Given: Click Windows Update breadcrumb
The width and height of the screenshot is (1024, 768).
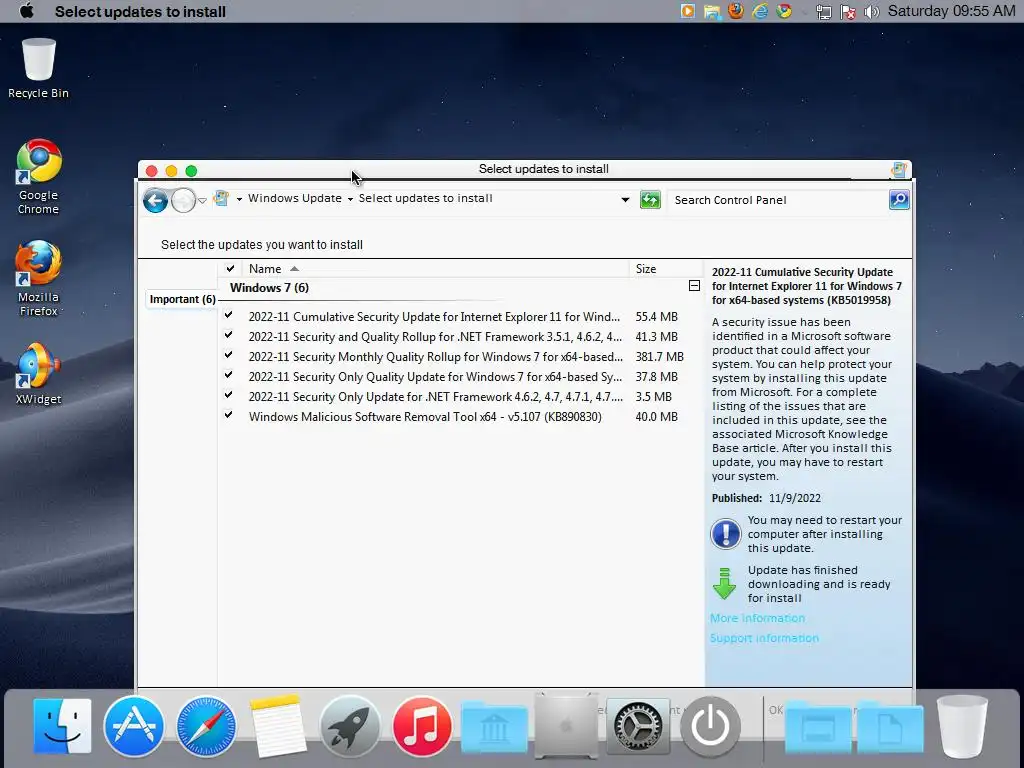Looking at the screenshot, I should pos(295,199).
